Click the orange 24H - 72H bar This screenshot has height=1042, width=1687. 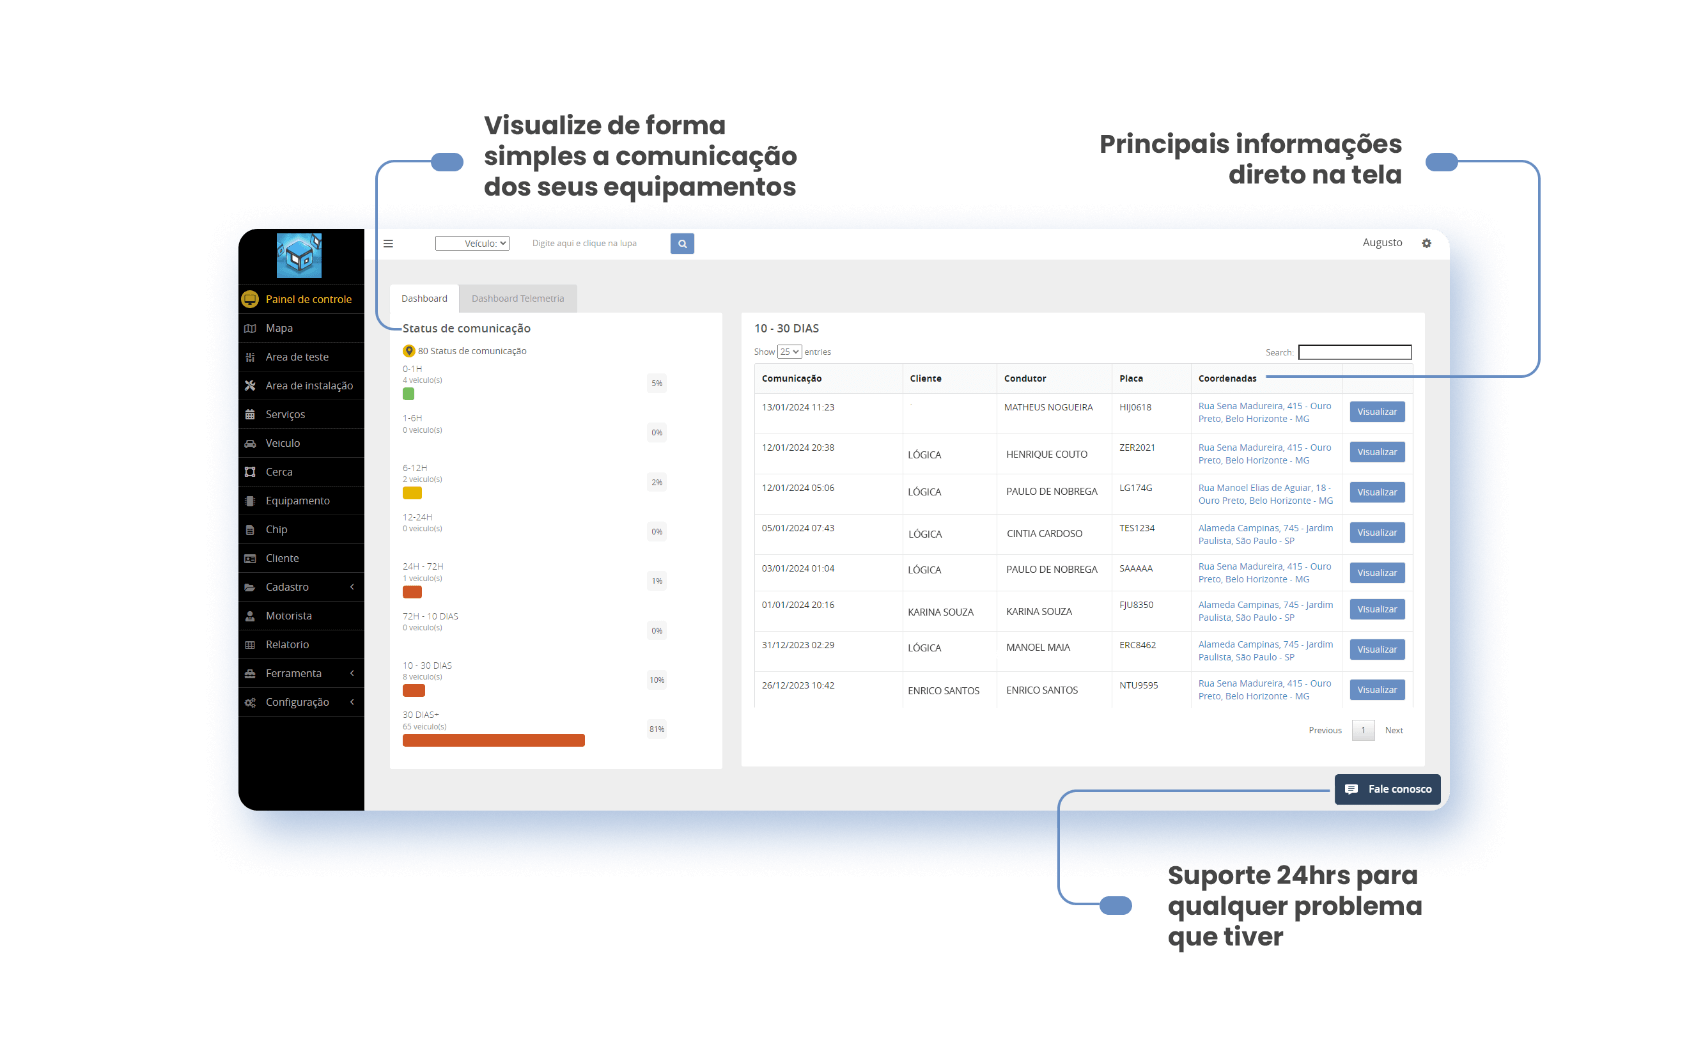click(x=412, y=592)
